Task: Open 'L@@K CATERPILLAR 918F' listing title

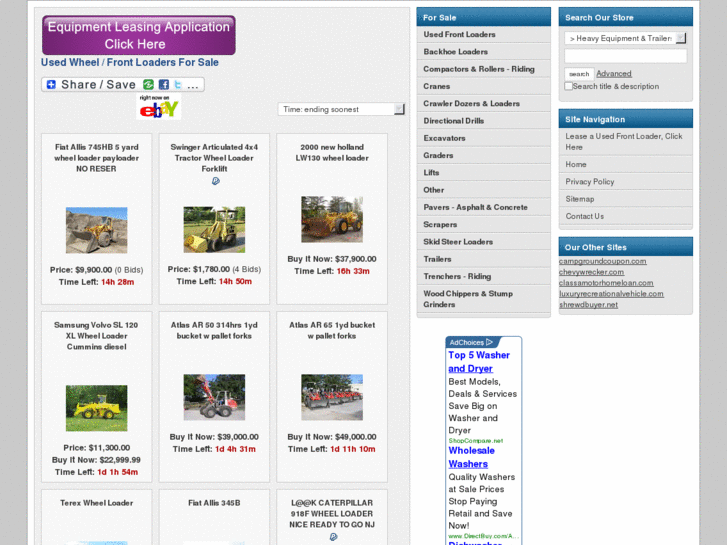Action: [x=332, y=513]
